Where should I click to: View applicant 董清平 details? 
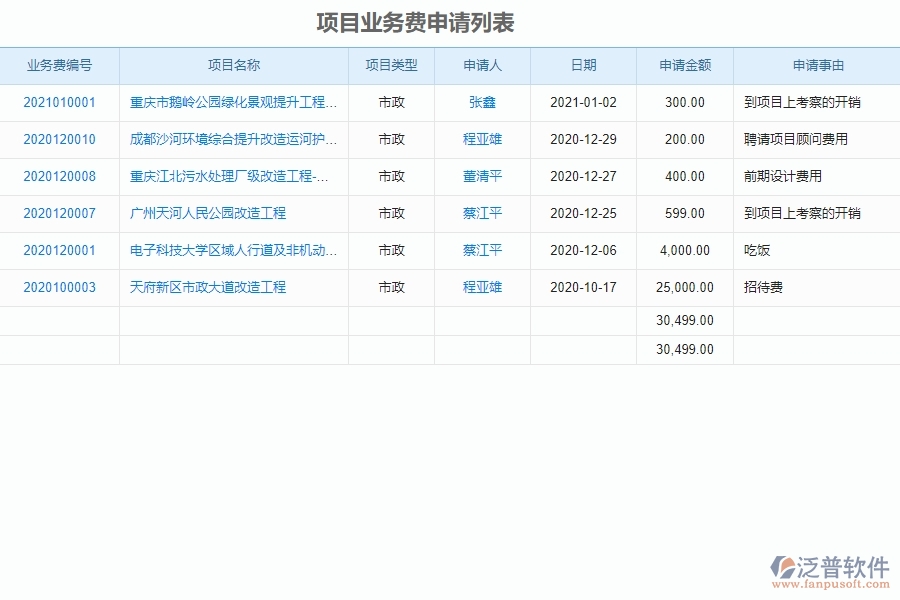point(482,176)
